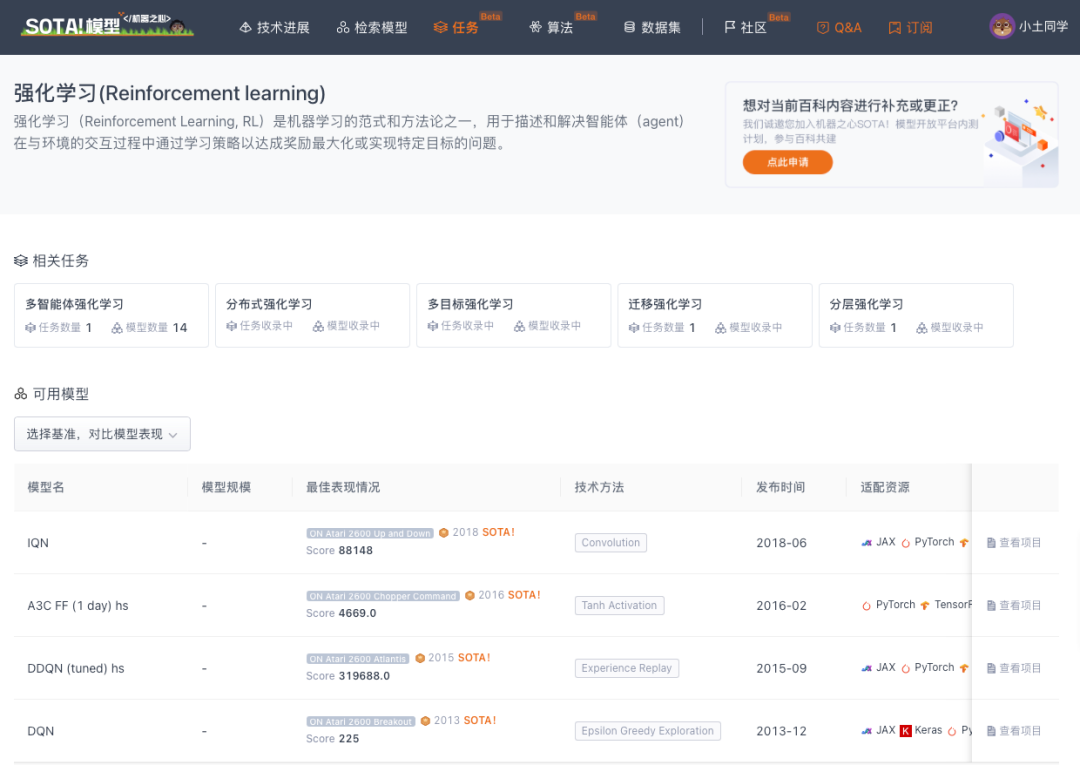Open the 订阅 subscription link
Image resolution: width=1080 pixels, height=765 pixels.
coord(911,28)
